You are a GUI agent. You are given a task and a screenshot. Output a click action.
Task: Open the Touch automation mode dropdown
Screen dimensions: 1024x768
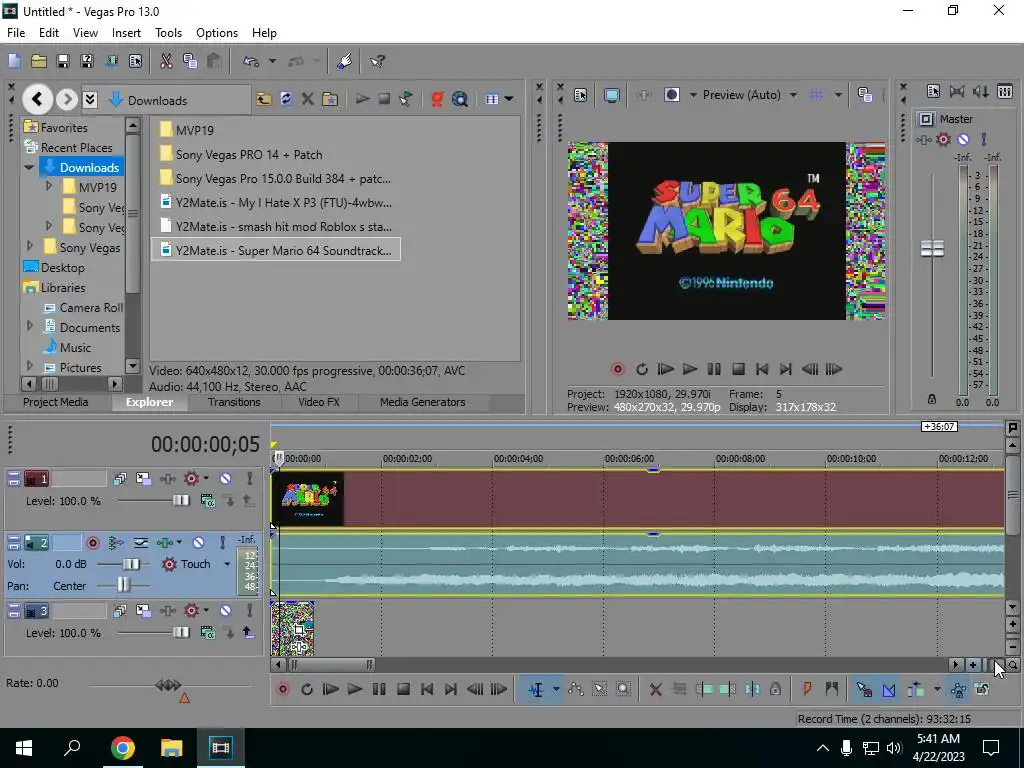pos(227,564)
